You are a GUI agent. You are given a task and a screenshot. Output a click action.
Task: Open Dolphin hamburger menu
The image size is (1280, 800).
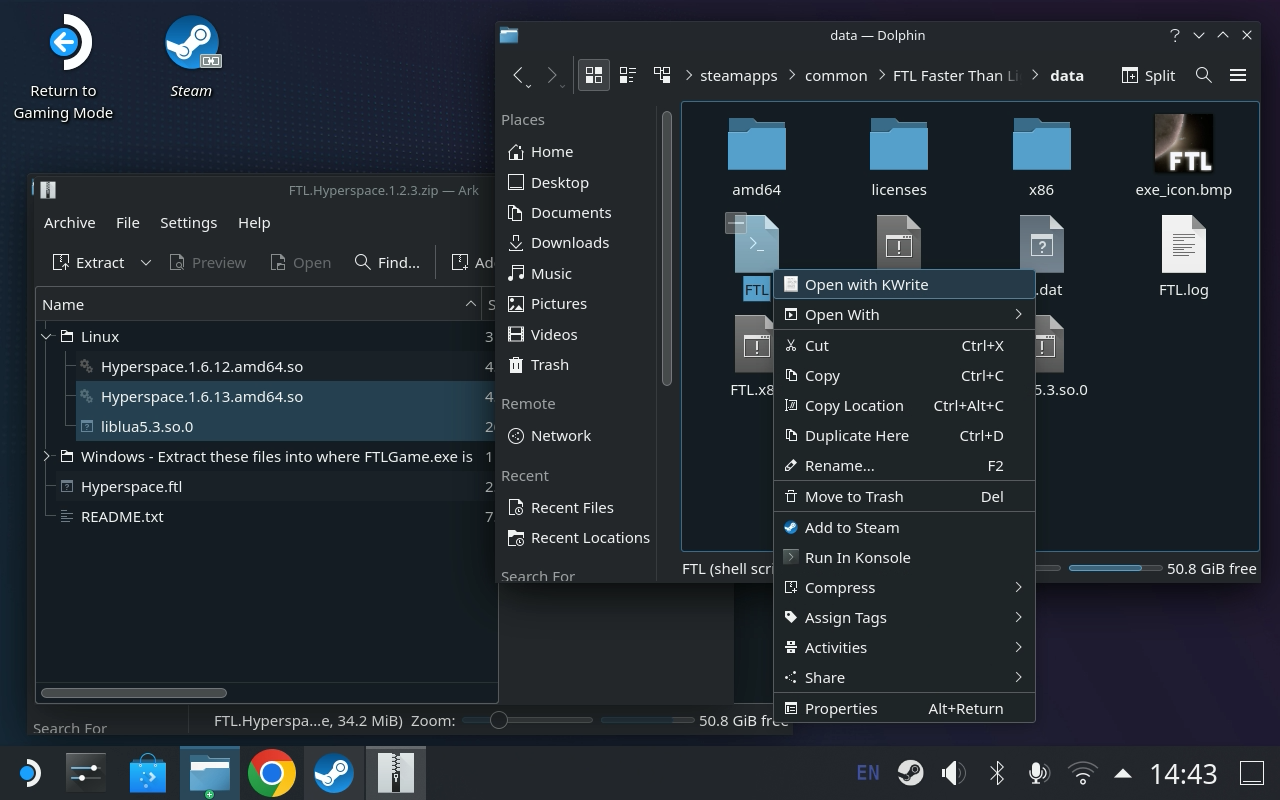point(1238,75)
